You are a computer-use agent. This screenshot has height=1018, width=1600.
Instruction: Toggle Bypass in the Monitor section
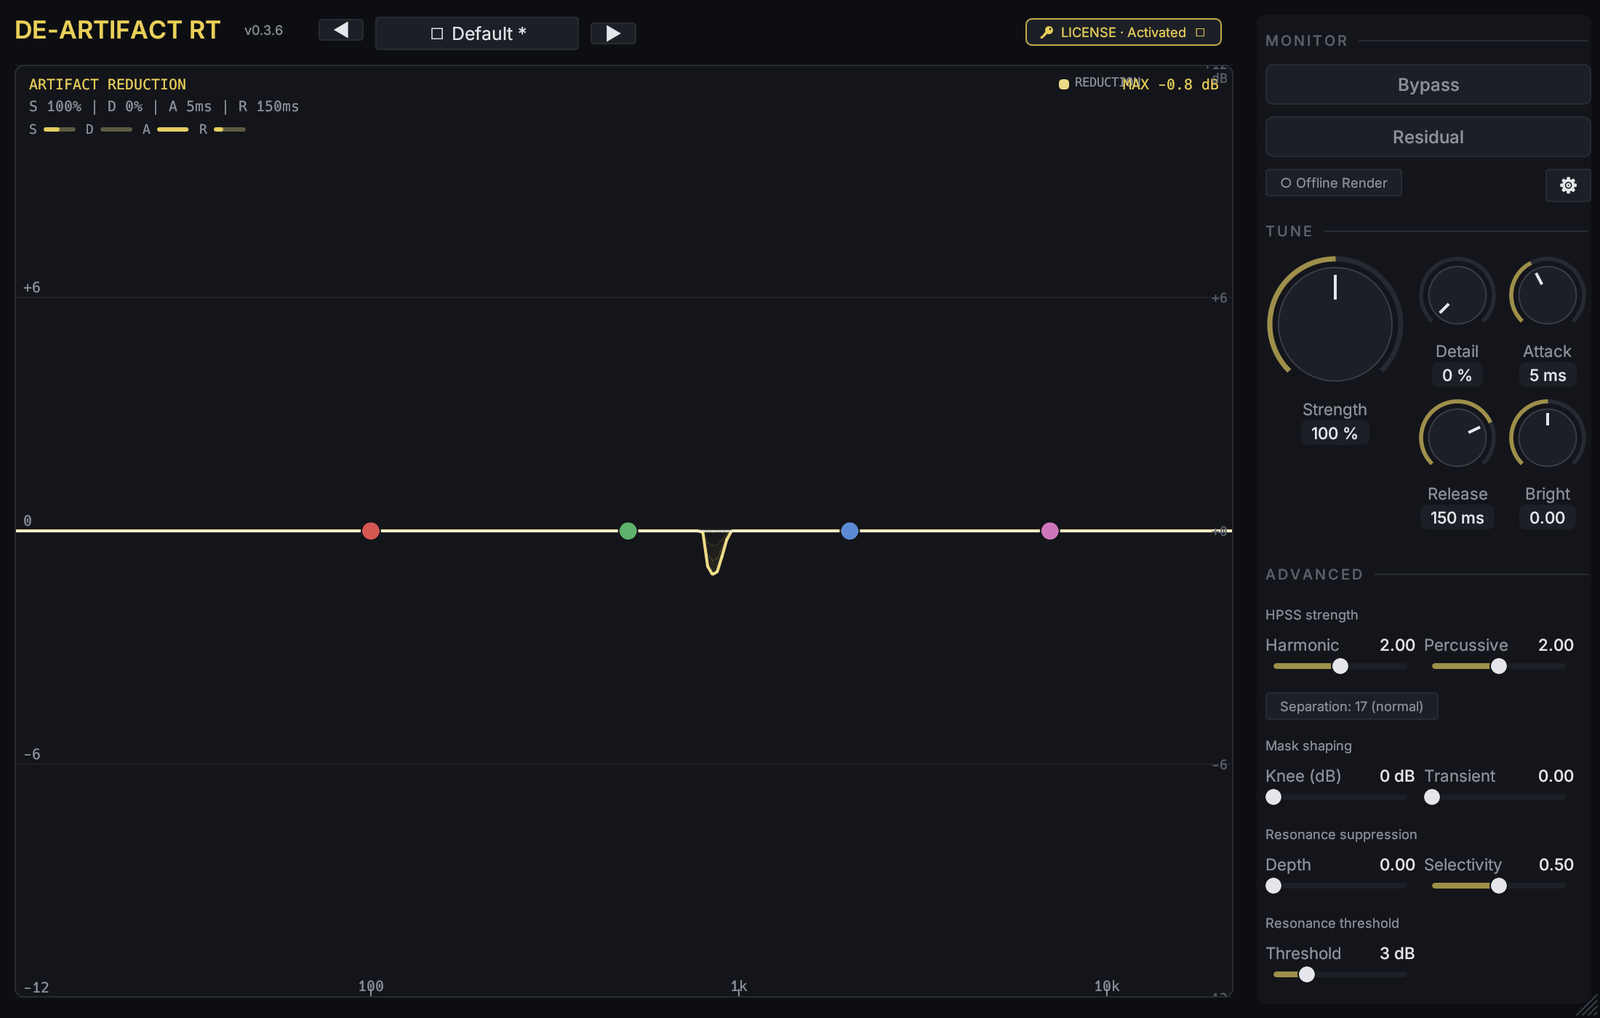(1428, 85)
